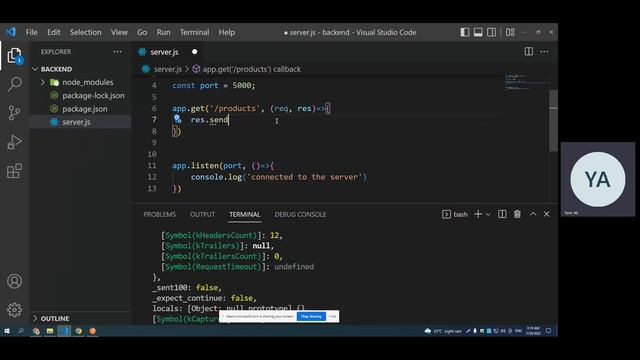Split the editor to the right
The height and width of the screenshot is (360, 640).
[529, 51]
